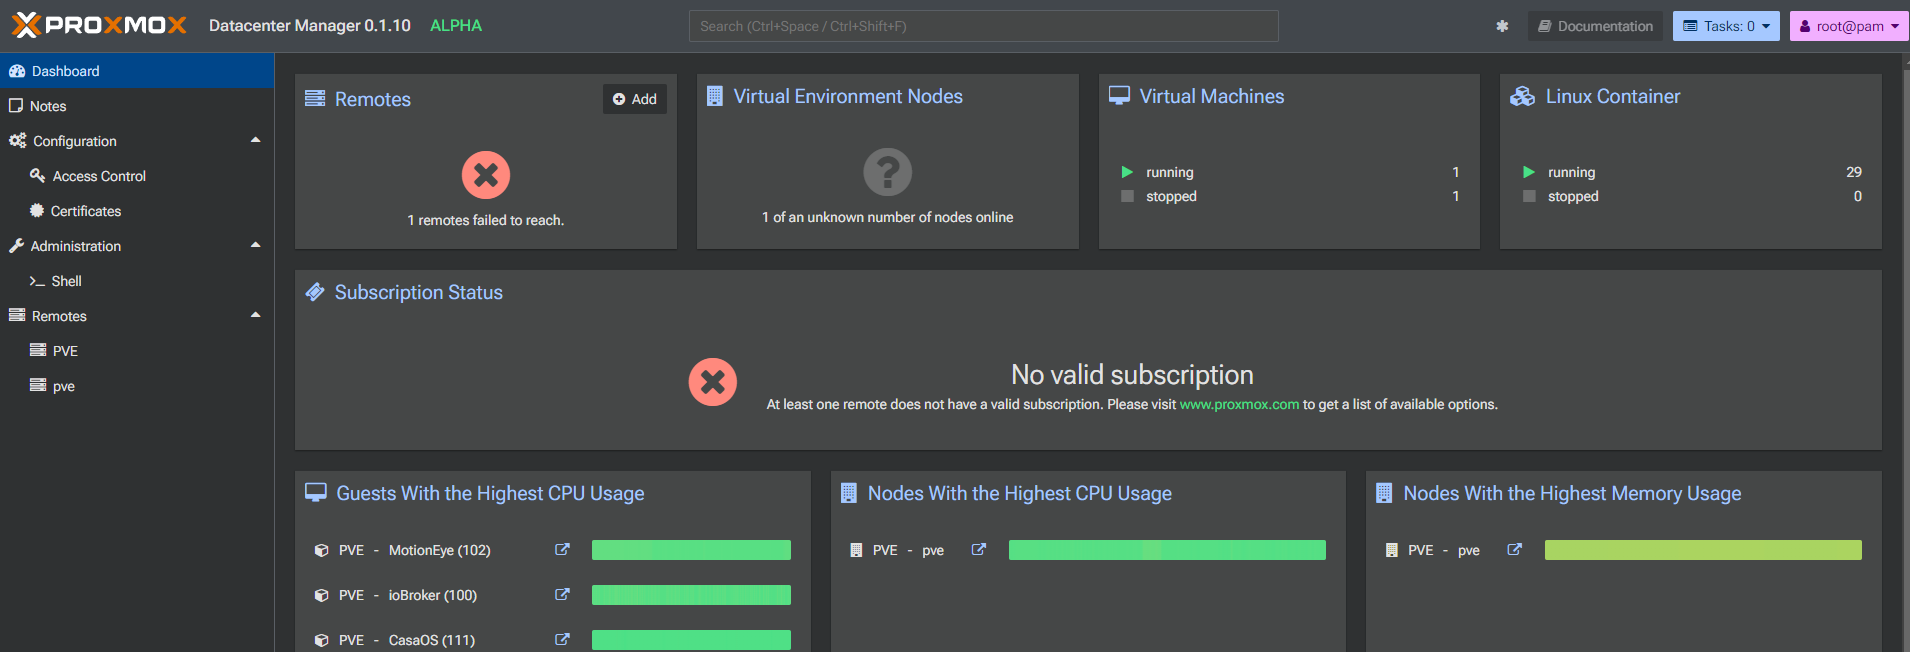
Task: Follow the www.proxmox.com link
Action: pyautogui.click(x=1239, y=404)
